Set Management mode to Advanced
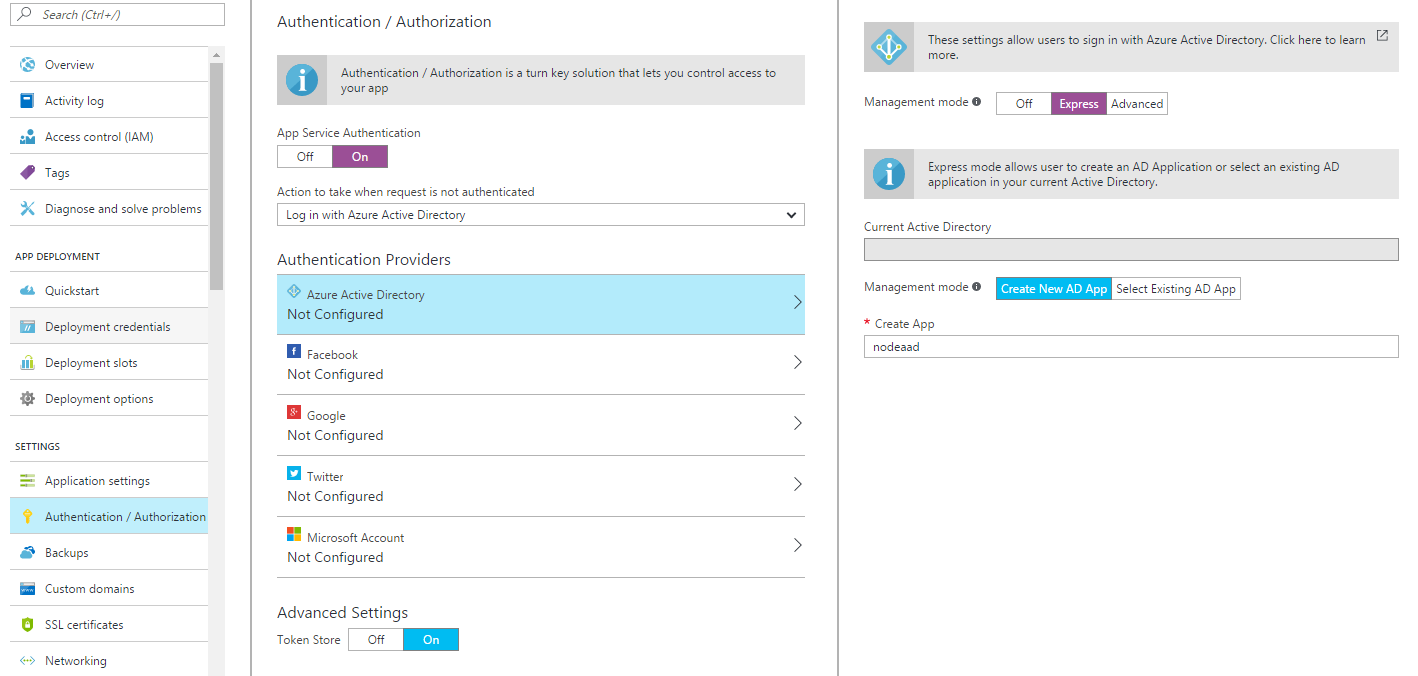 (1137, 103)
